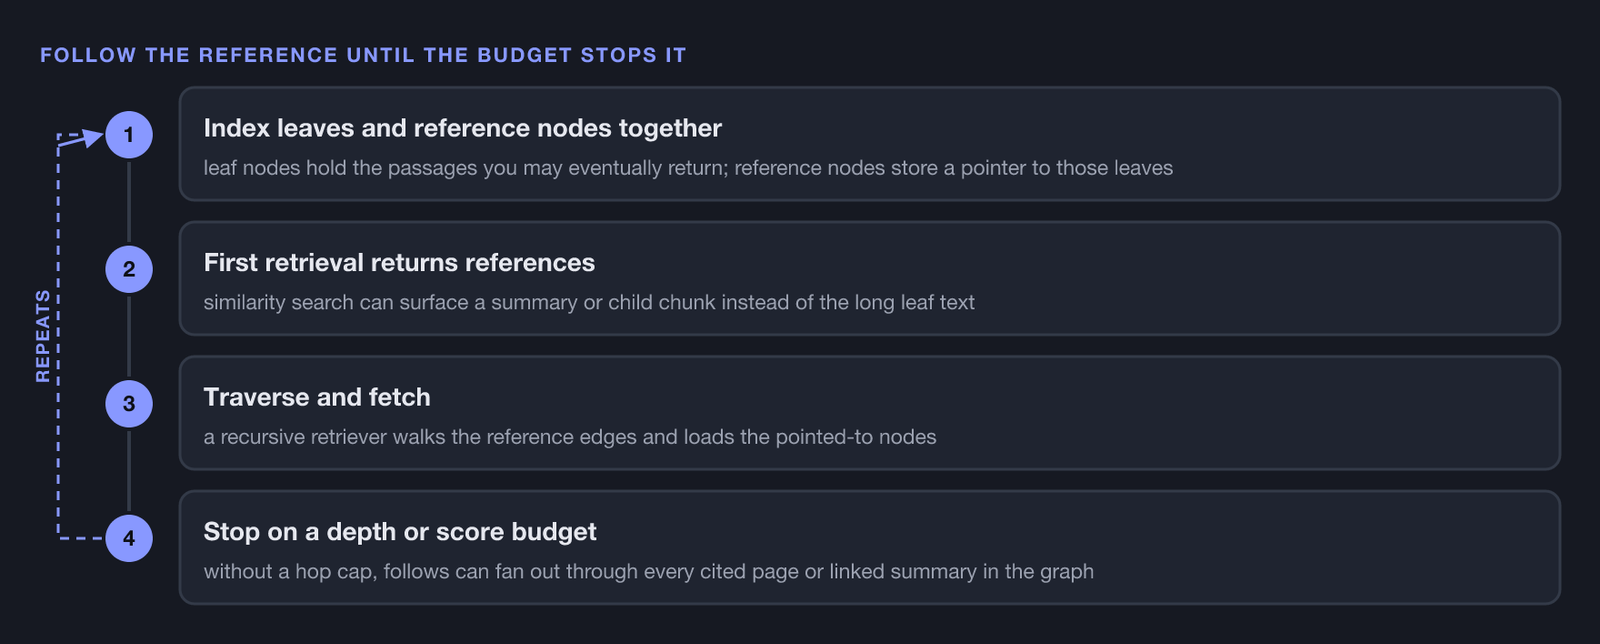The width and height of the screenshot is (1600, 644).
Task: Click the similarity search description text
Action: click(589, 302)
